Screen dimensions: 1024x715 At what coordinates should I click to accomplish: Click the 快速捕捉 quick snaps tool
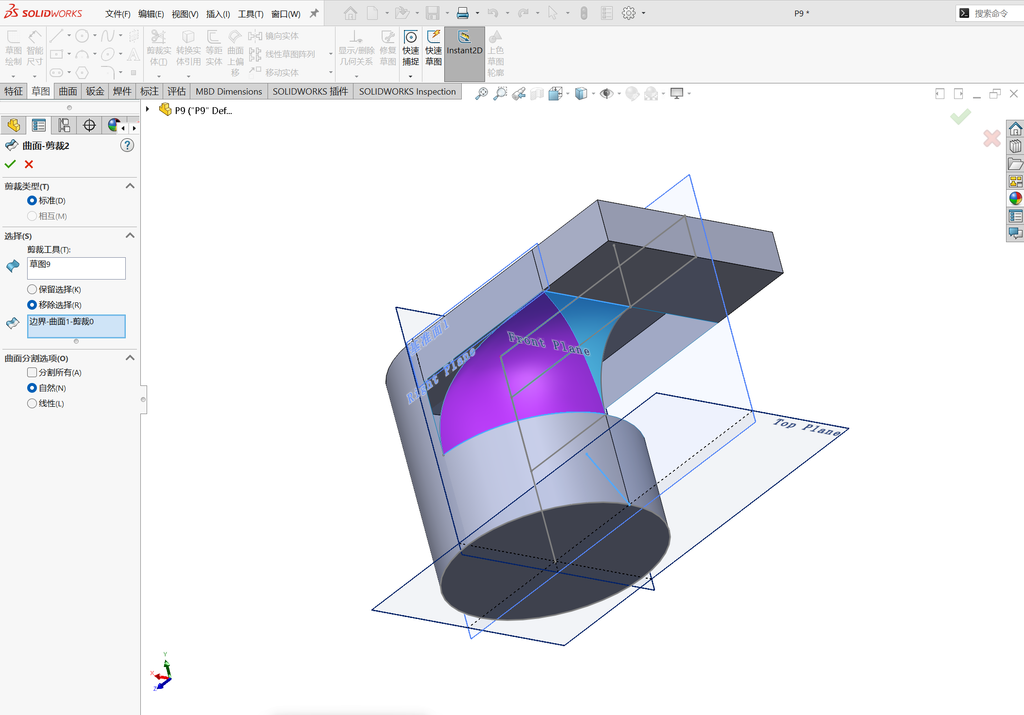(x=410, y=48)
